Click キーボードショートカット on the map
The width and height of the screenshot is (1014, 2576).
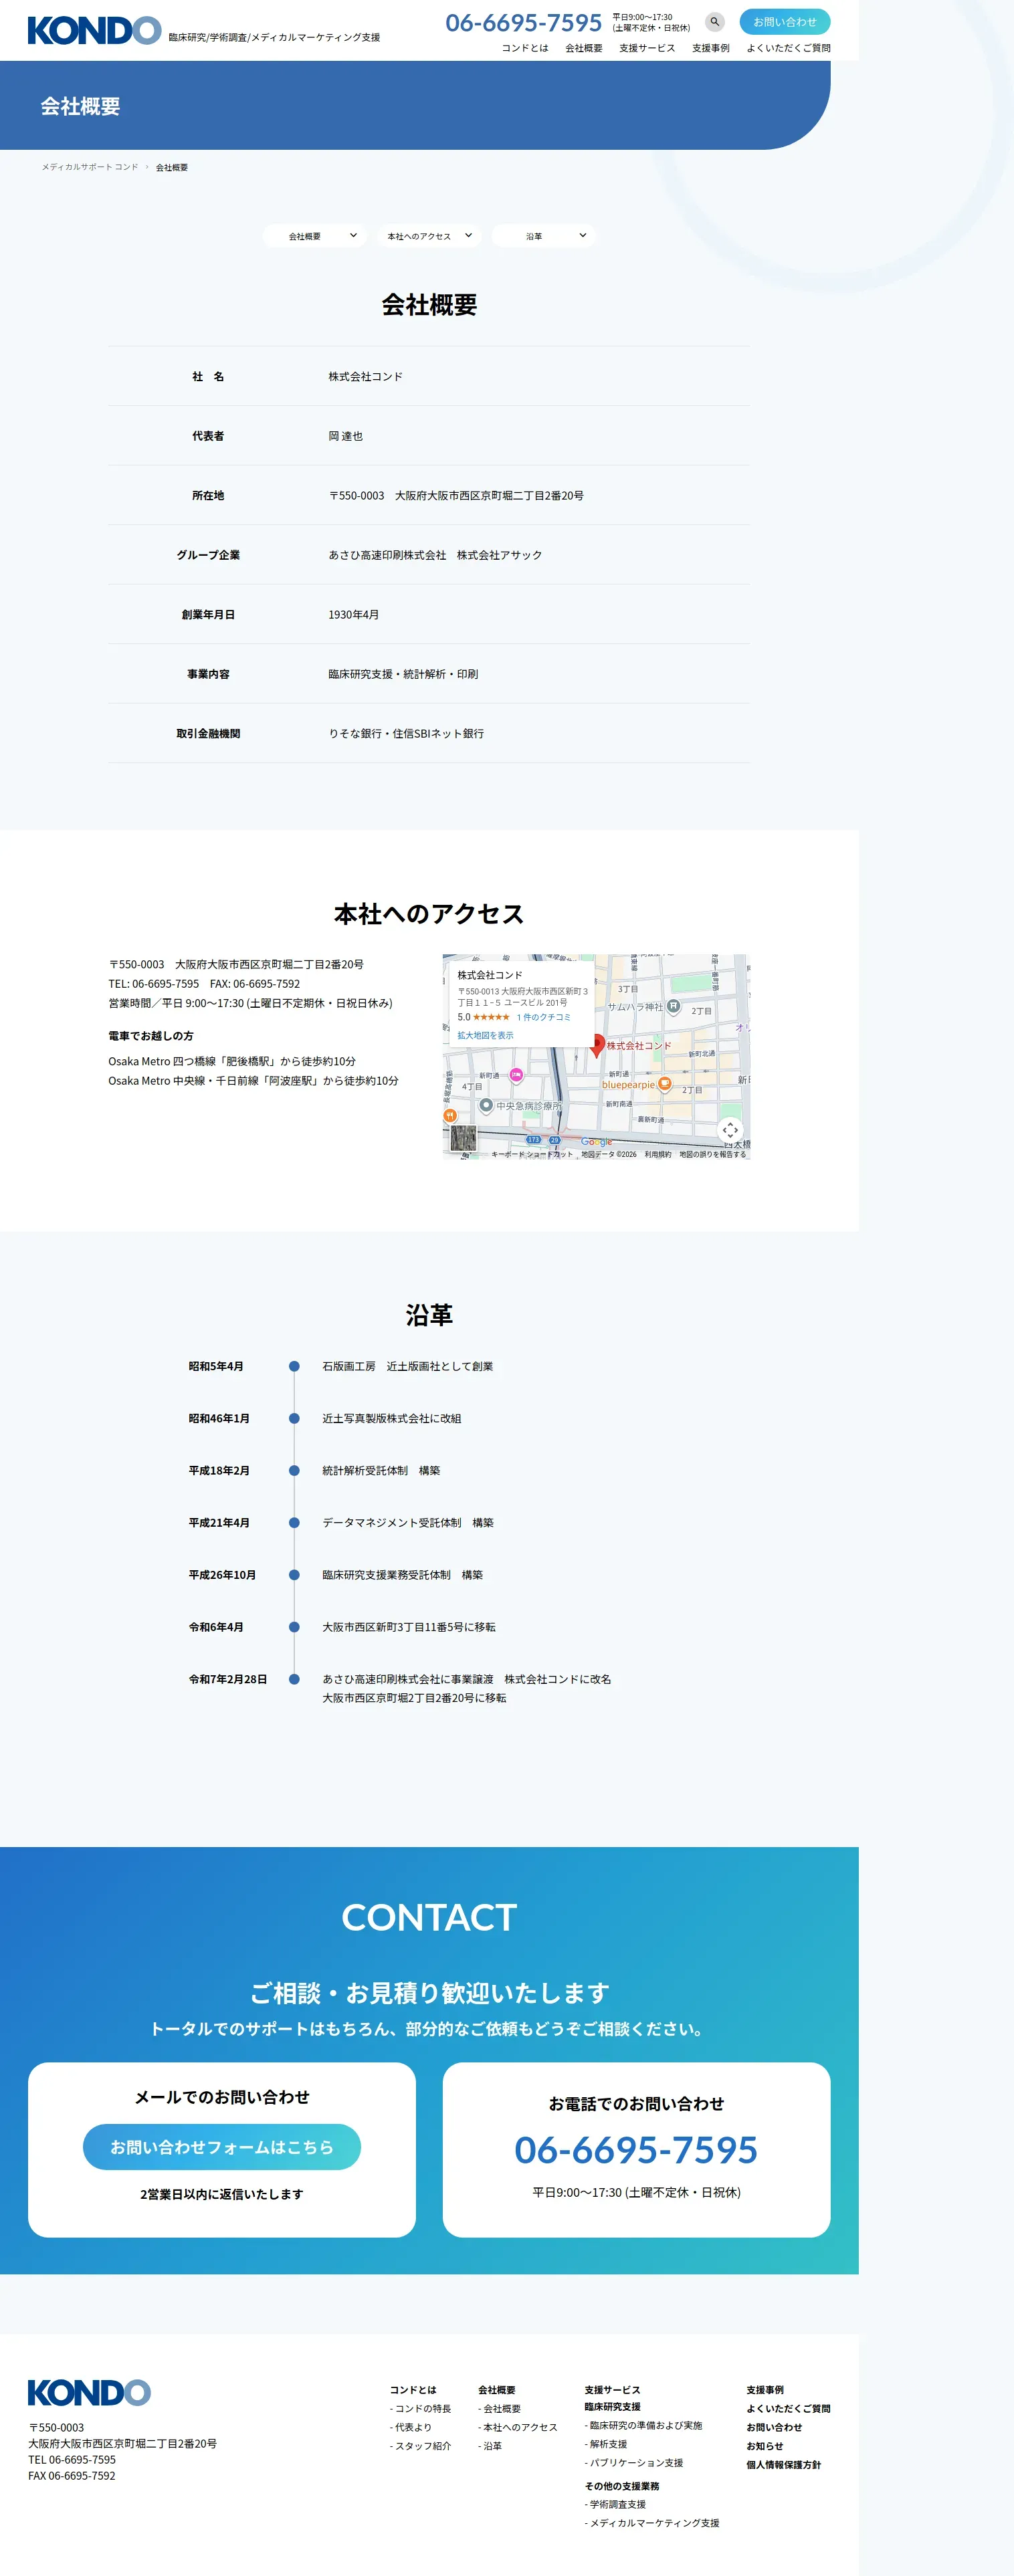click(532, 1154)
